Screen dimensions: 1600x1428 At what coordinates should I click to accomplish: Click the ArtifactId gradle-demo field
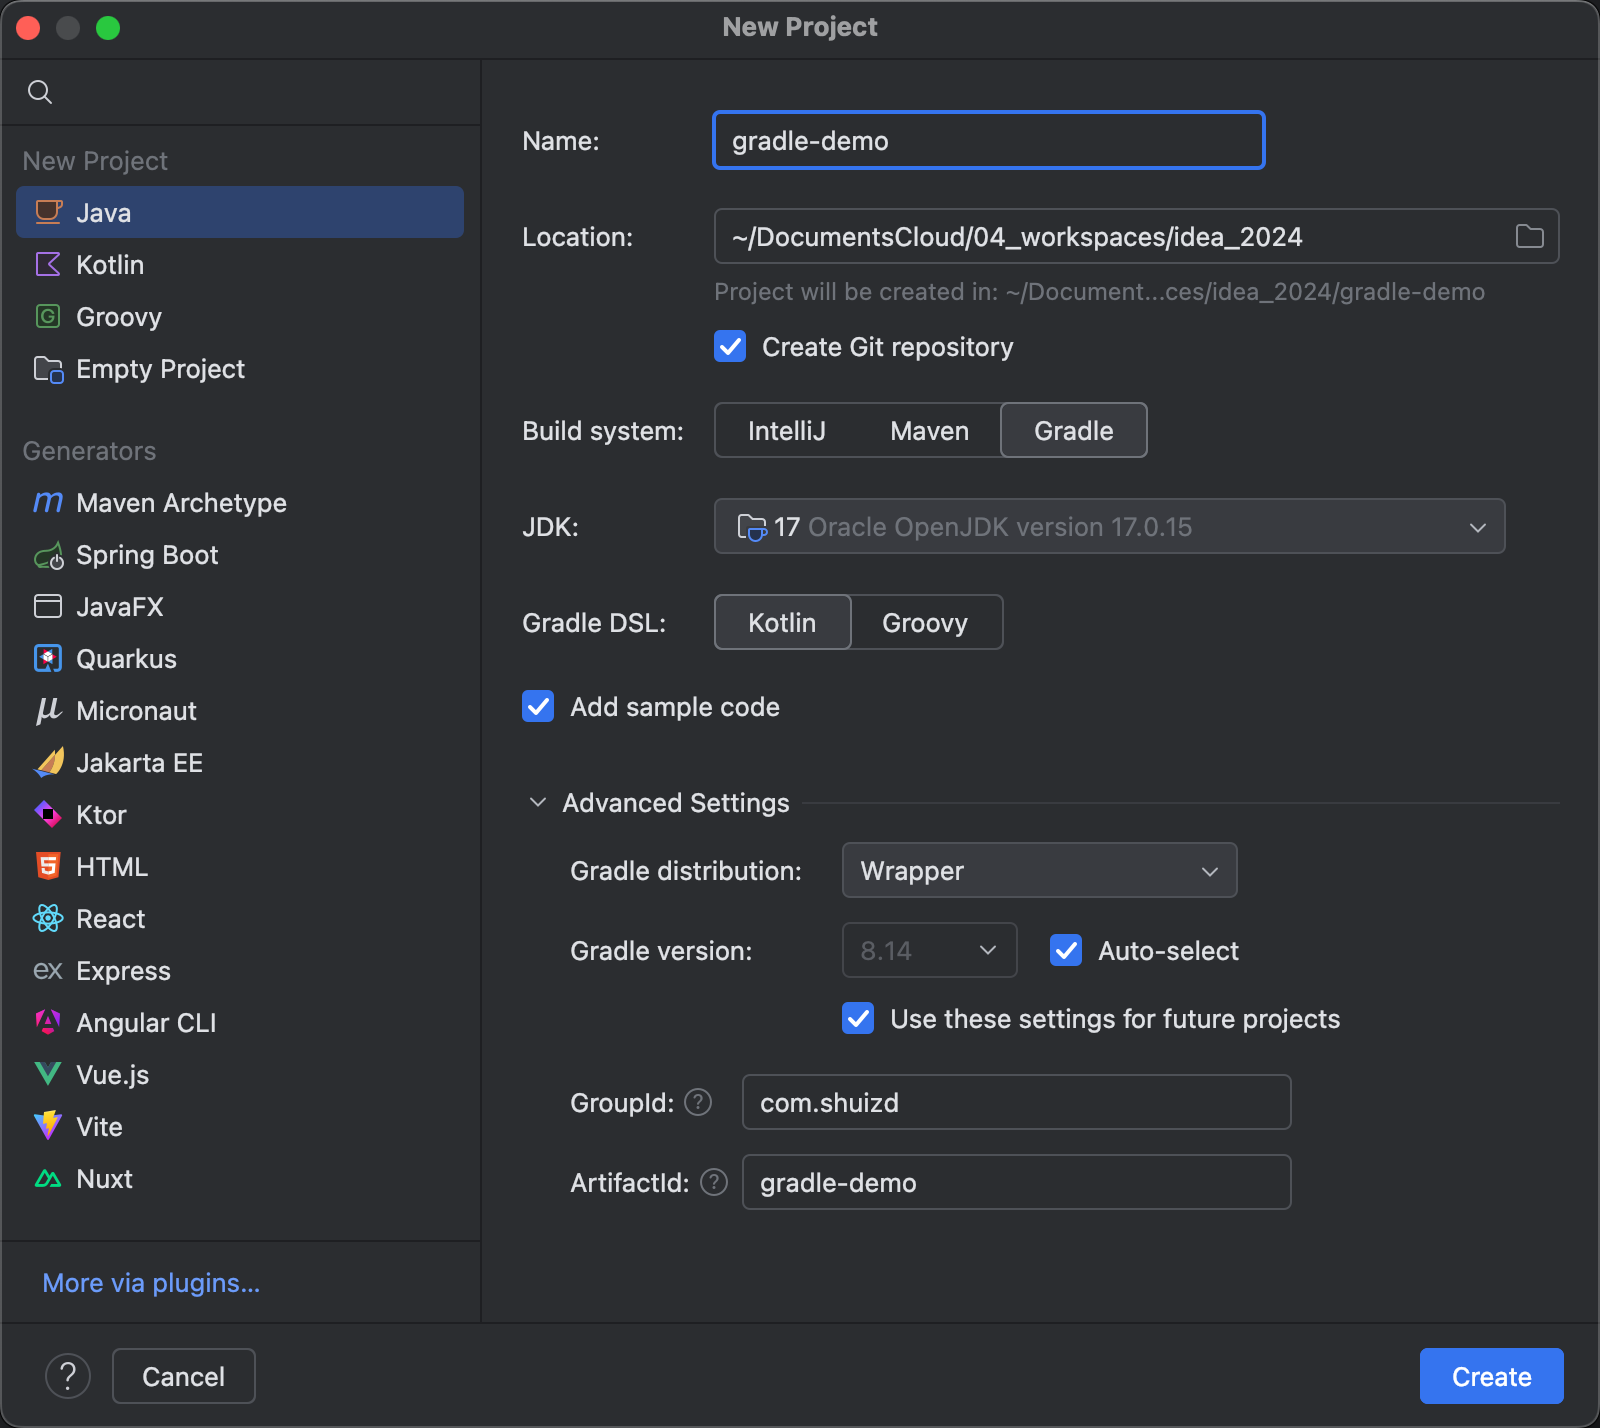[x=1016, y=1182]
